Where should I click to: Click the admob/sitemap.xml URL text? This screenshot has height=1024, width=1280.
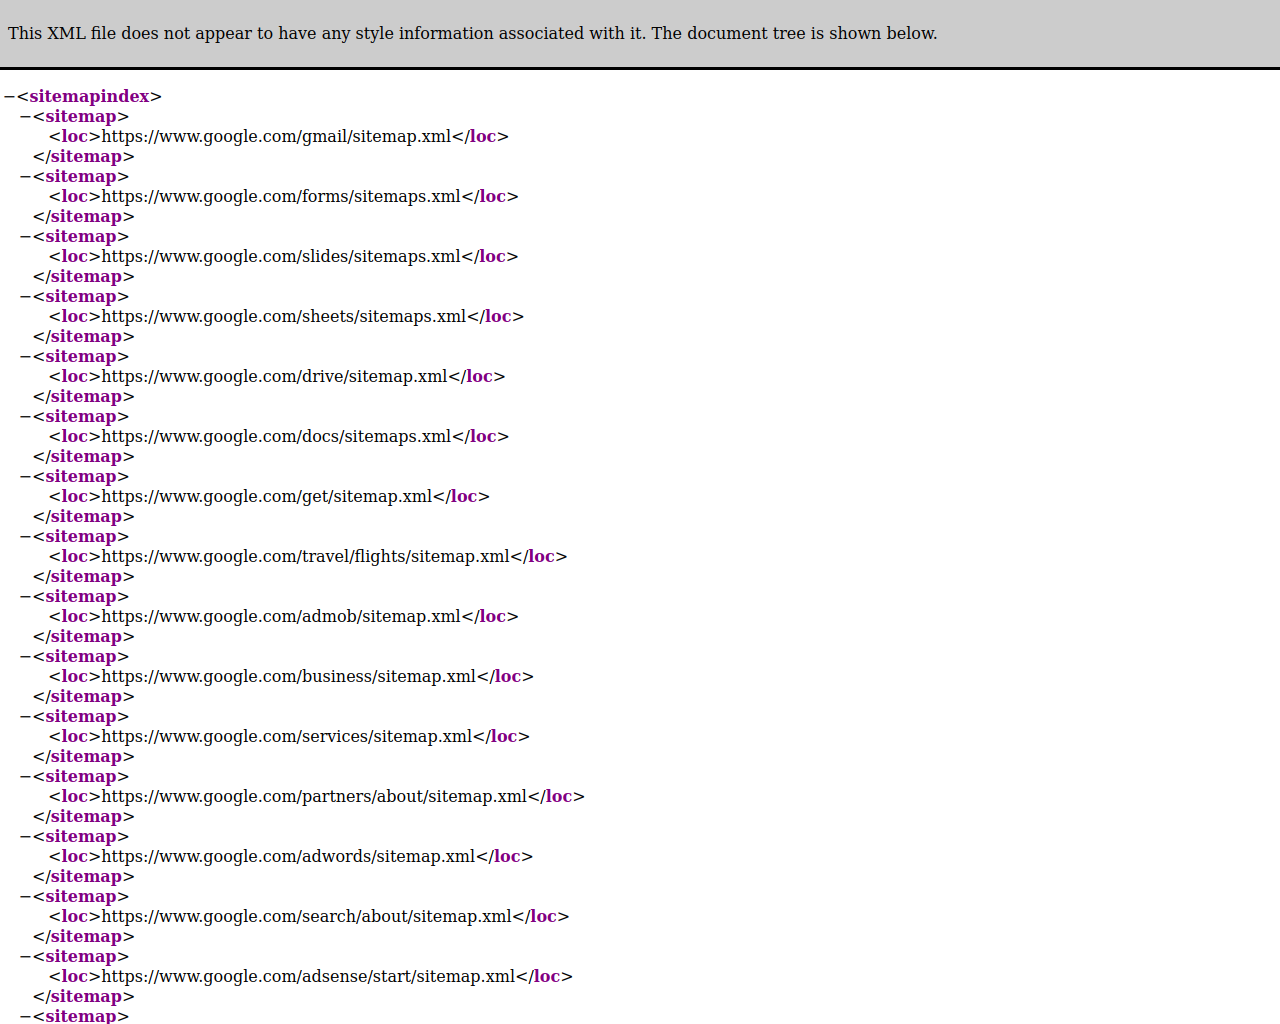pos(281,617)
